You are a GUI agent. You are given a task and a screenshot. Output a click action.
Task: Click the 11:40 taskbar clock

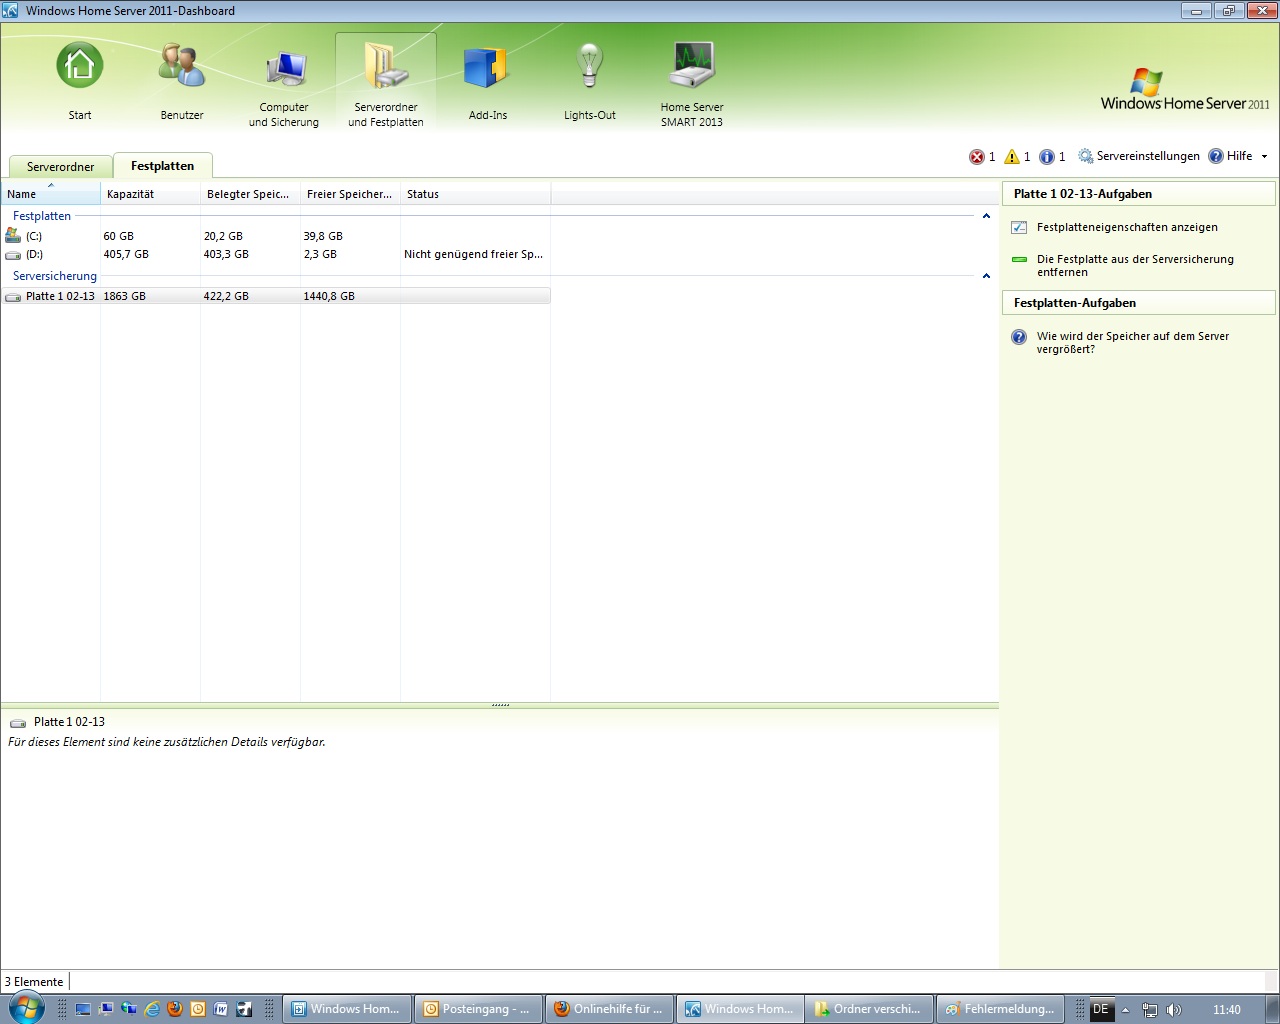click(1226, 1010)
